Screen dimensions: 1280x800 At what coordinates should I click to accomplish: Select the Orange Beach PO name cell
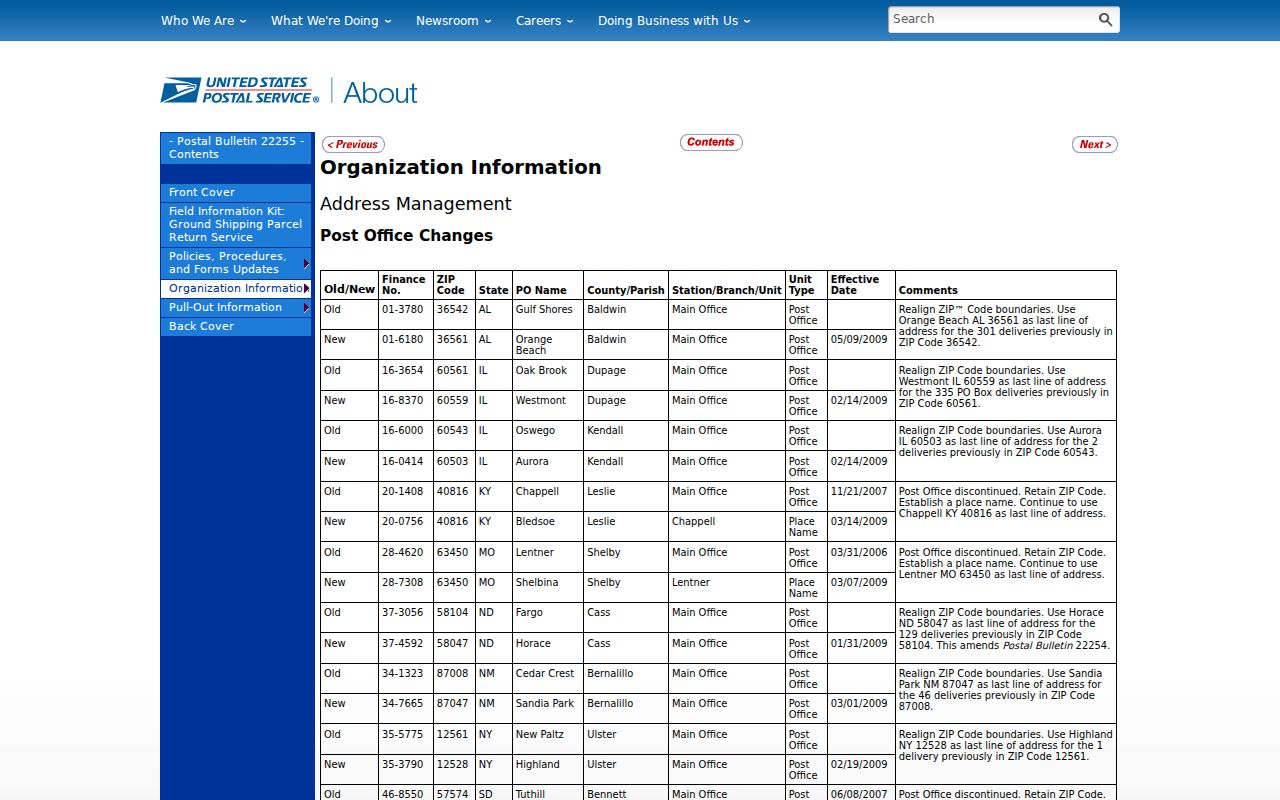pos(547,345)
